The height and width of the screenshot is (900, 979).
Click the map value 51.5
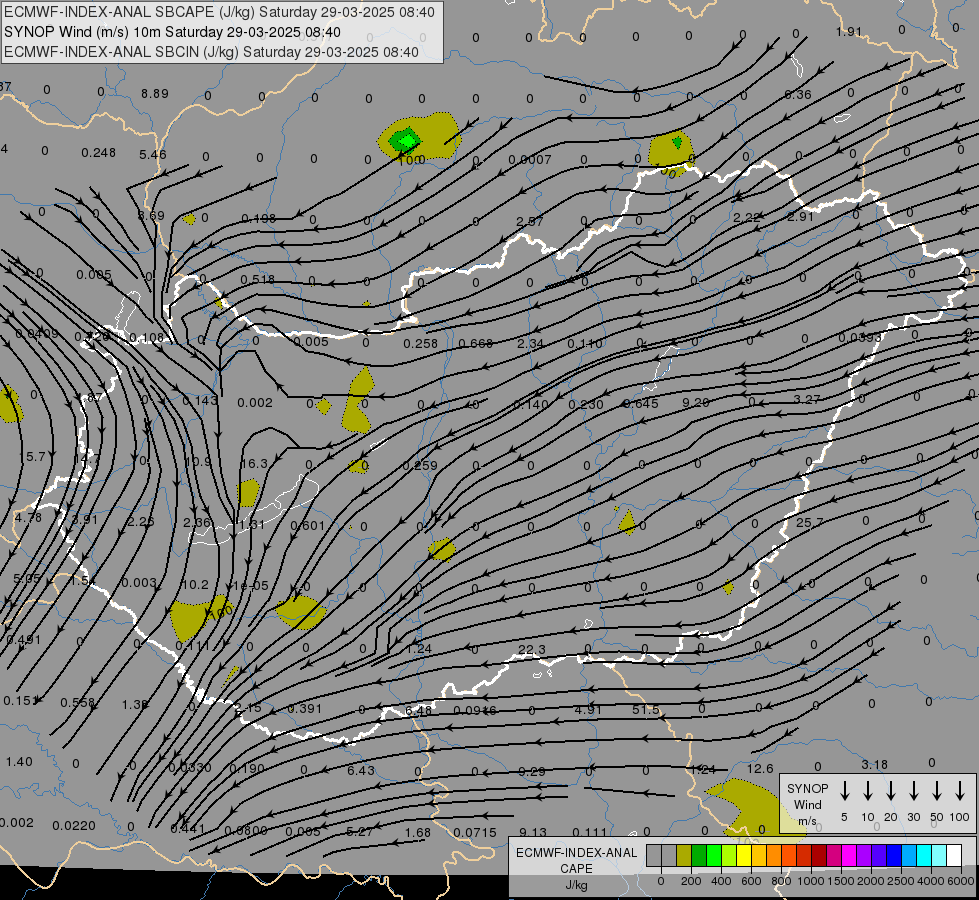pos(646,710)
